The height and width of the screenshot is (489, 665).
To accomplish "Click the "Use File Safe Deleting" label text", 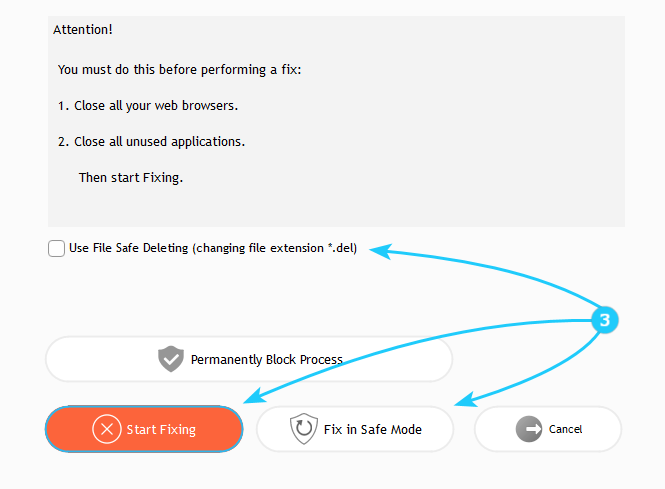I will [213, 249].
